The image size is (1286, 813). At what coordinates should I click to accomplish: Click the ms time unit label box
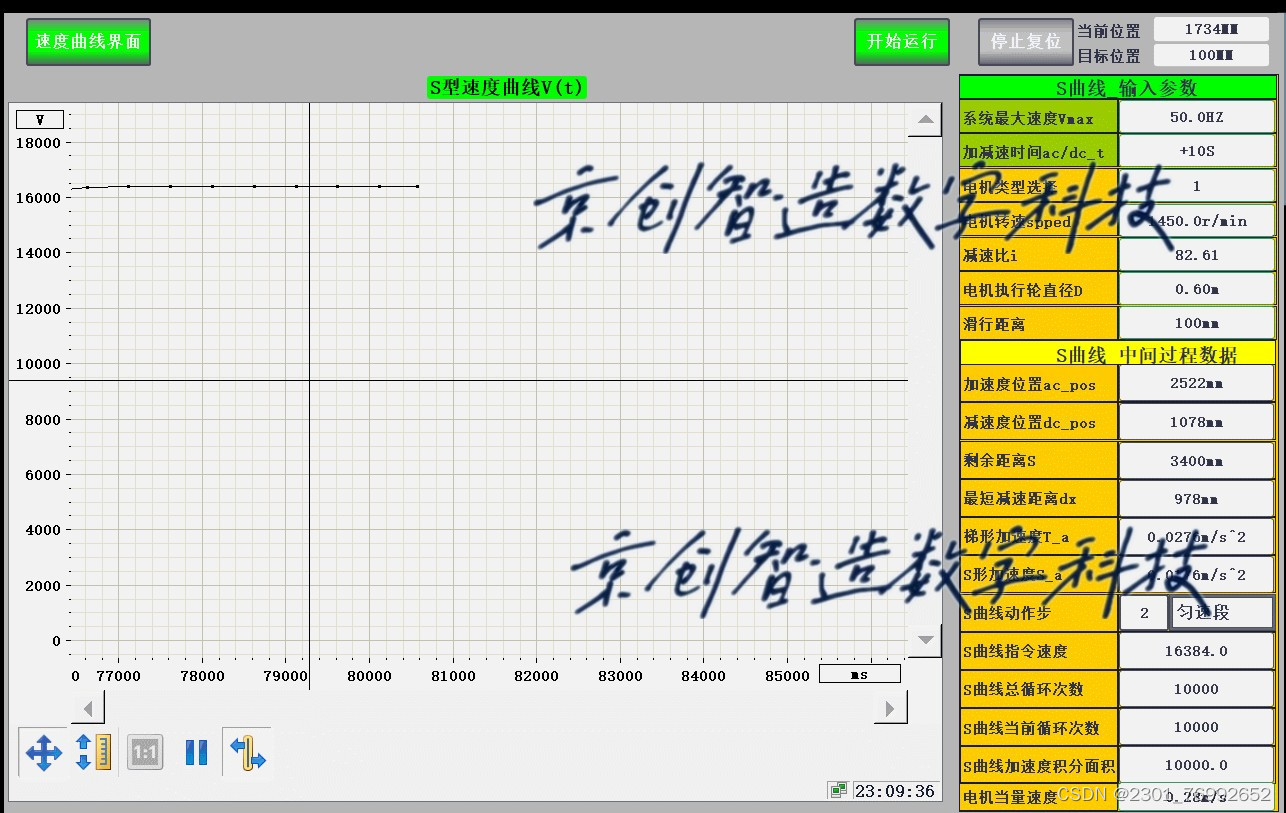pyautogui.click(x=859, y=674)
